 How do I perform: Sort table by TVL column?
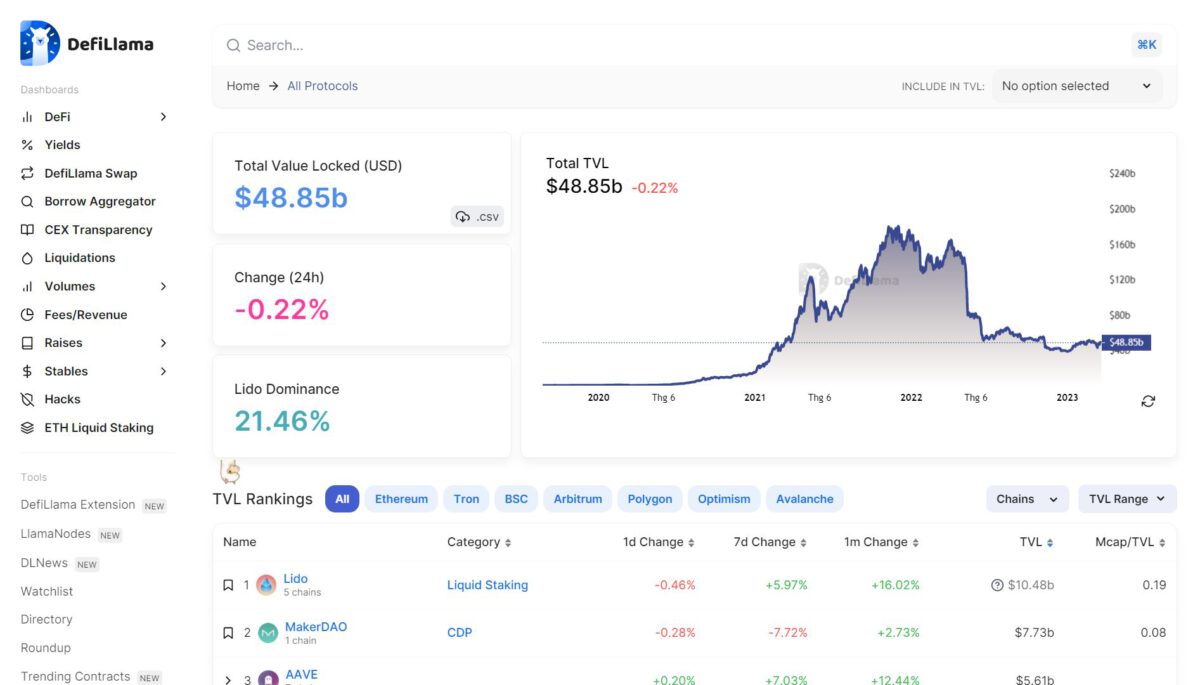coord(1036,542)
